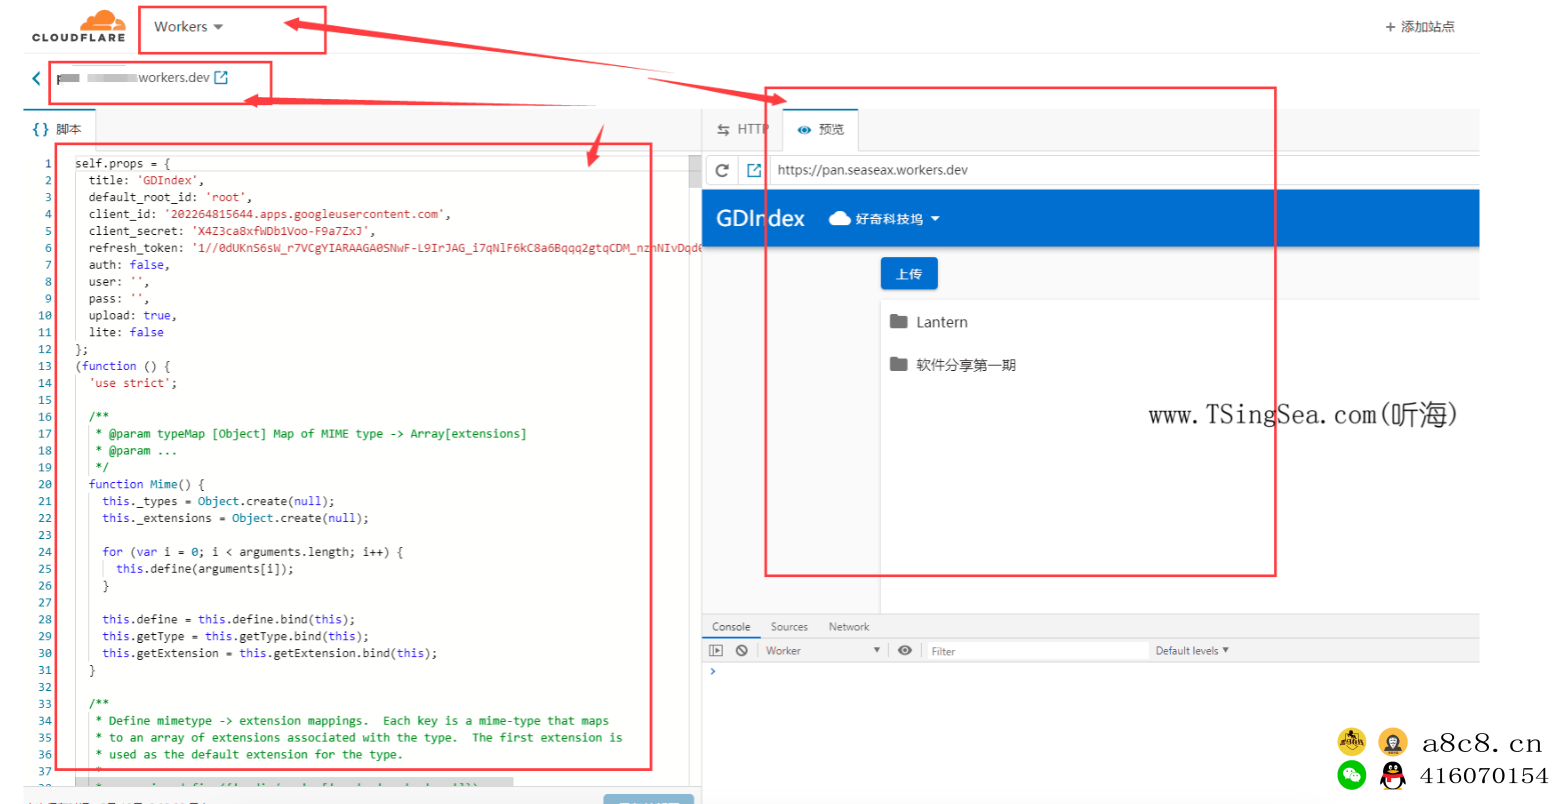
Task: Open the Lantern folder
Action: tap(942, 322)
